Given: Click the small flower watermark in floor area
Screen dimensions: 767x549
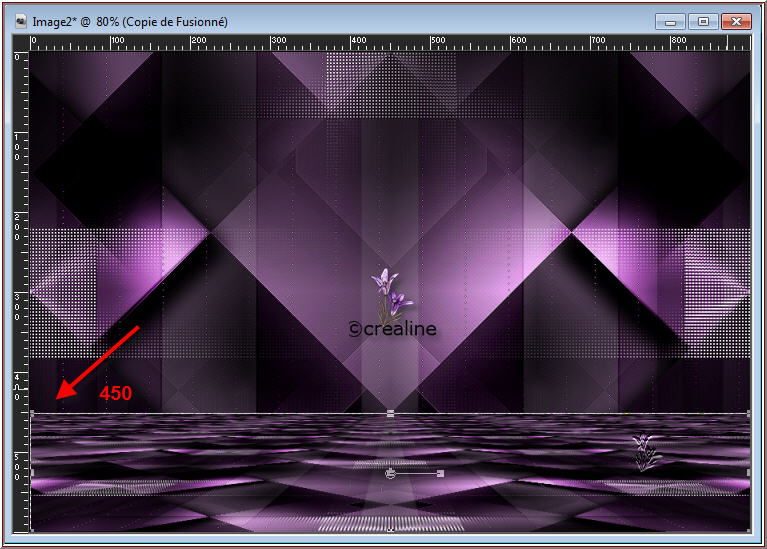Looking at the screenshot, I should 646,452.
